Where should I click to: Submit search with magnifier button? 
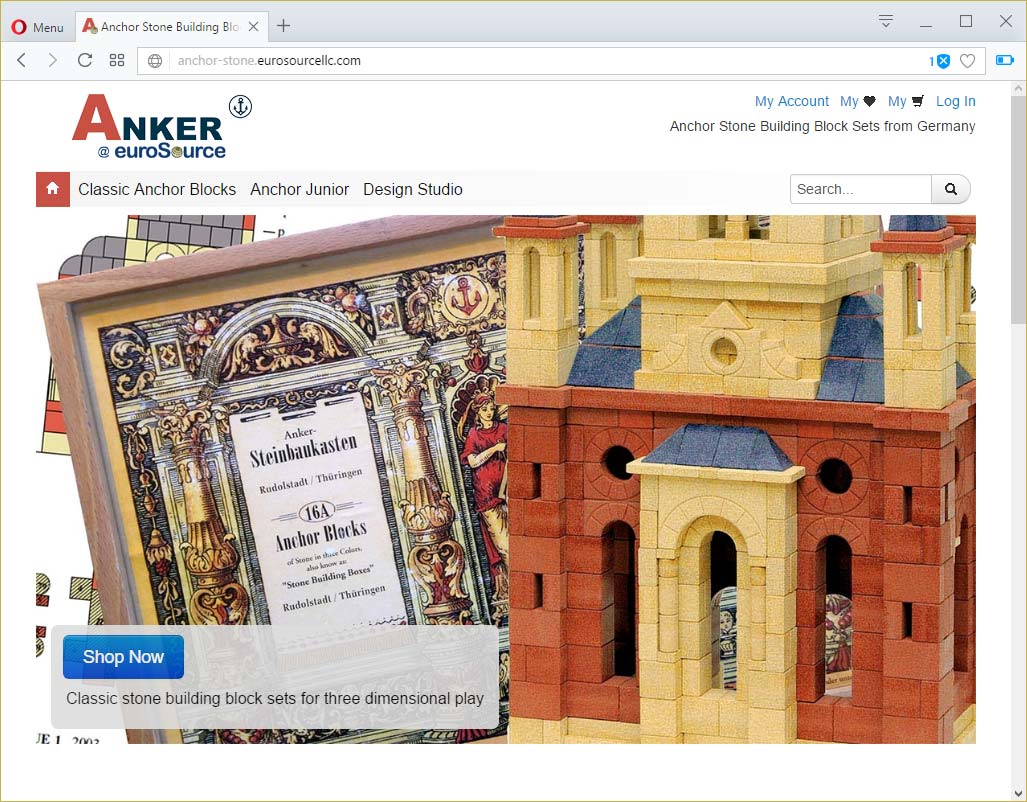[951, 189]
